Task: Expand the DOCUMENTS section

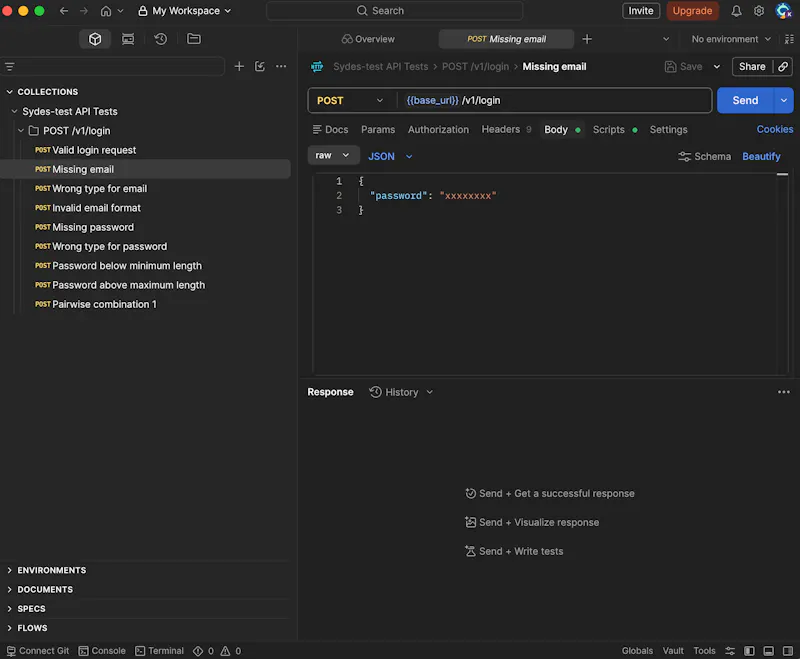Action: (x=10, y=590)
